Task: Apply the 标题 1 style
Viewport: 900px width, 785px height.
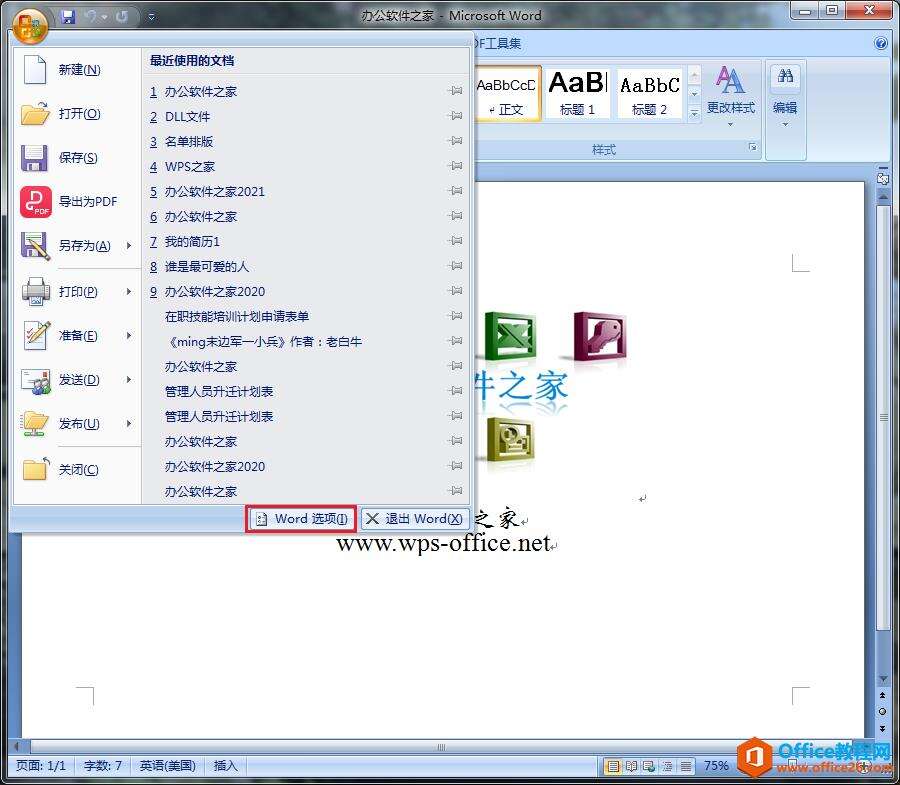Action: [x=577, y=94]
